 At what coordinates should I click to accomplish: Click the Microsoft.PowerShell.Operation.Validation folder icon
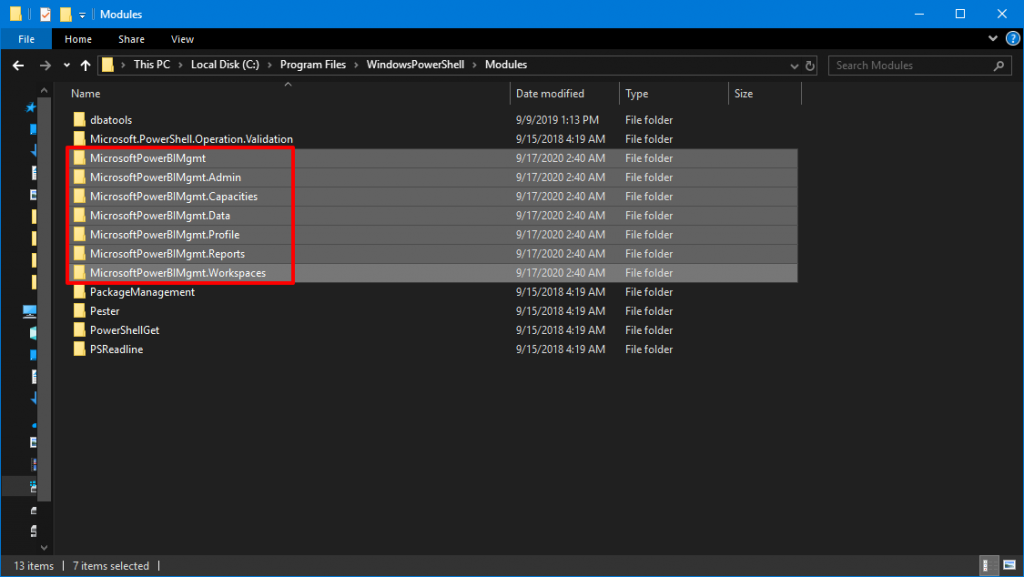(x=80, y=139)
